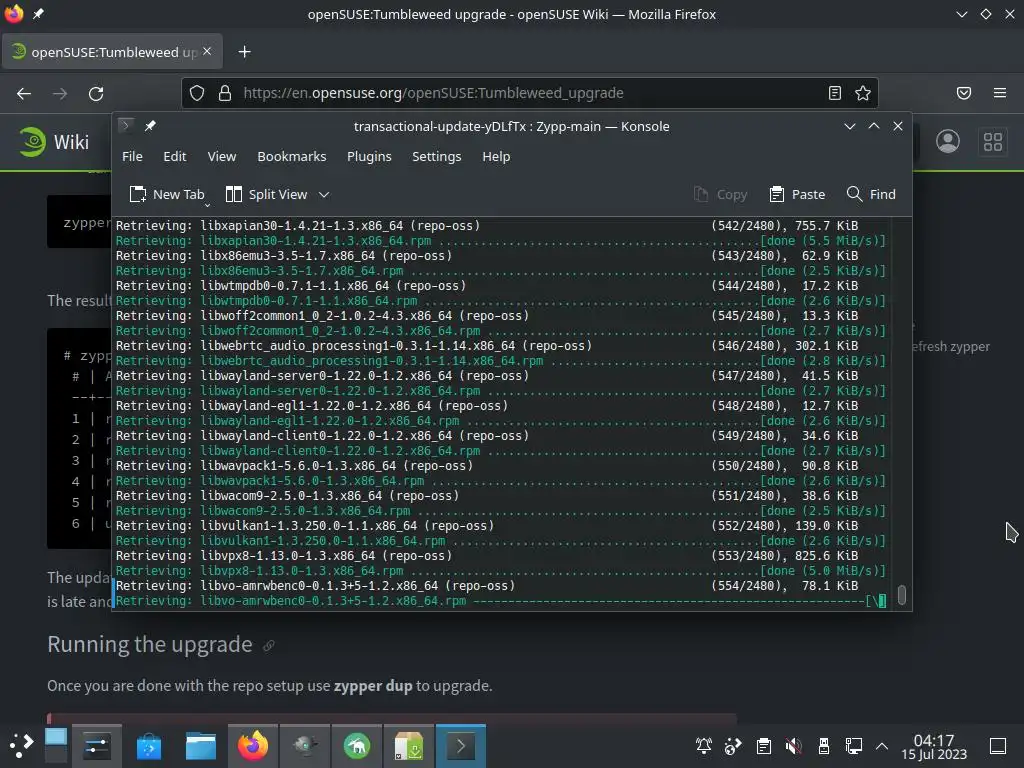Open Konsole Edit menu

click(174, 157)
